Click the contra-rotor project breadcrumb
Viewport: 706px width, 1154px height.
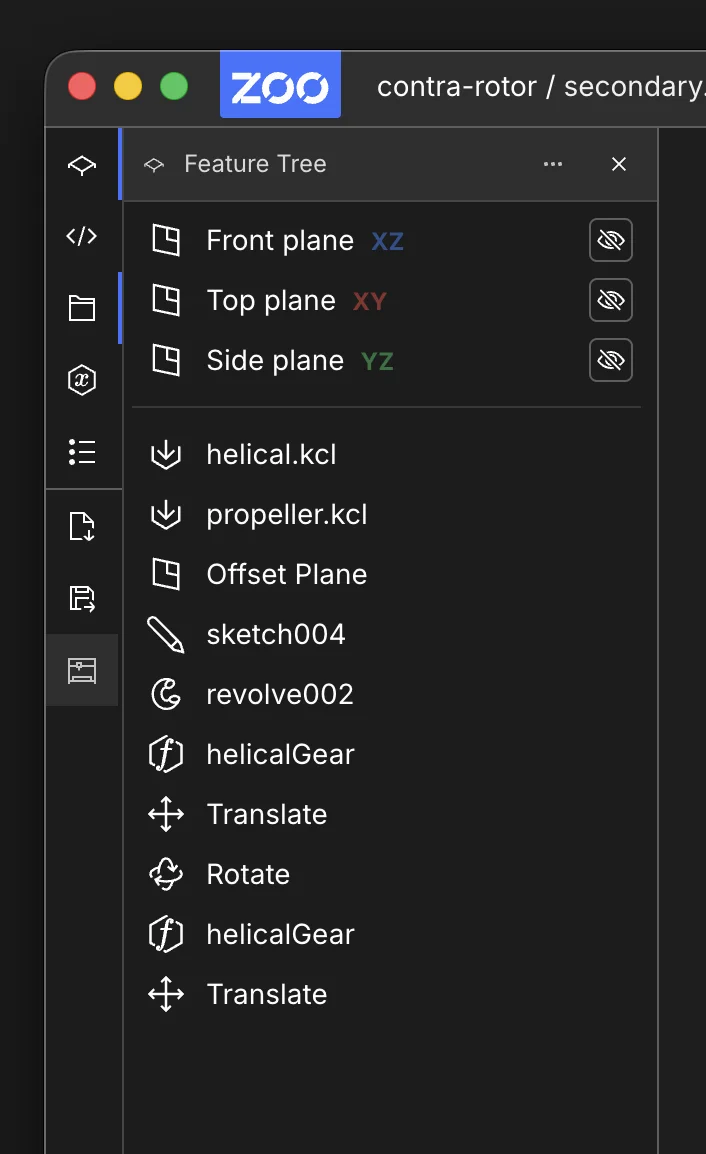[x=458, y=86]
